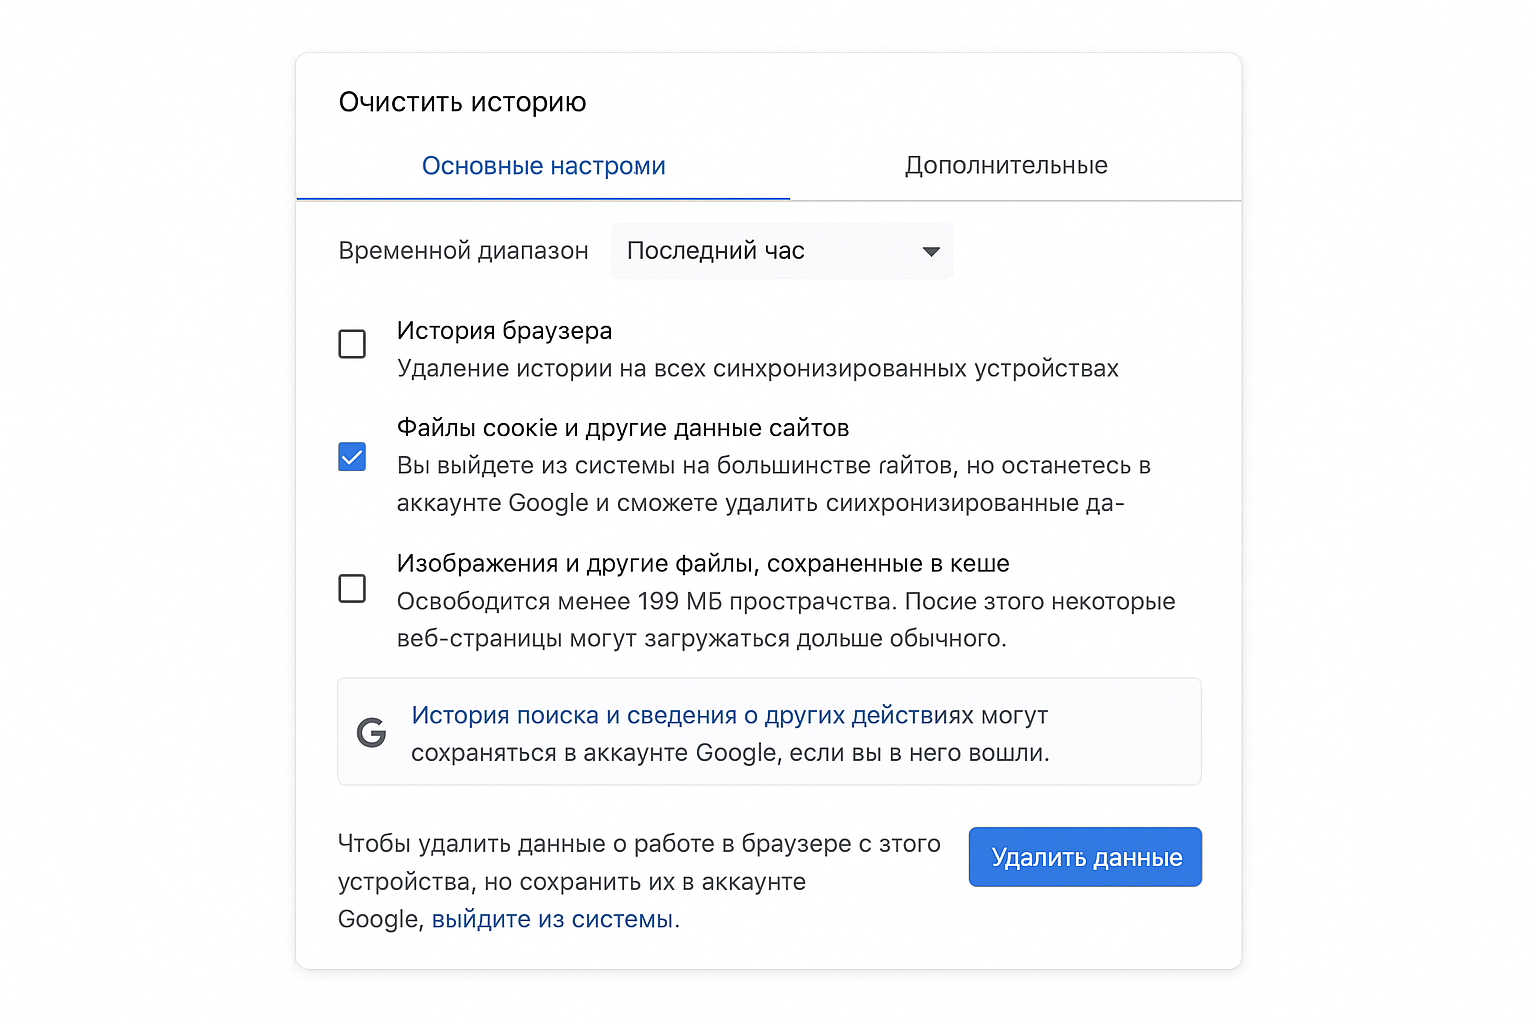Click the dialog title Очистить историю
Screen dimensions: 1536x1024
[463, 101]
